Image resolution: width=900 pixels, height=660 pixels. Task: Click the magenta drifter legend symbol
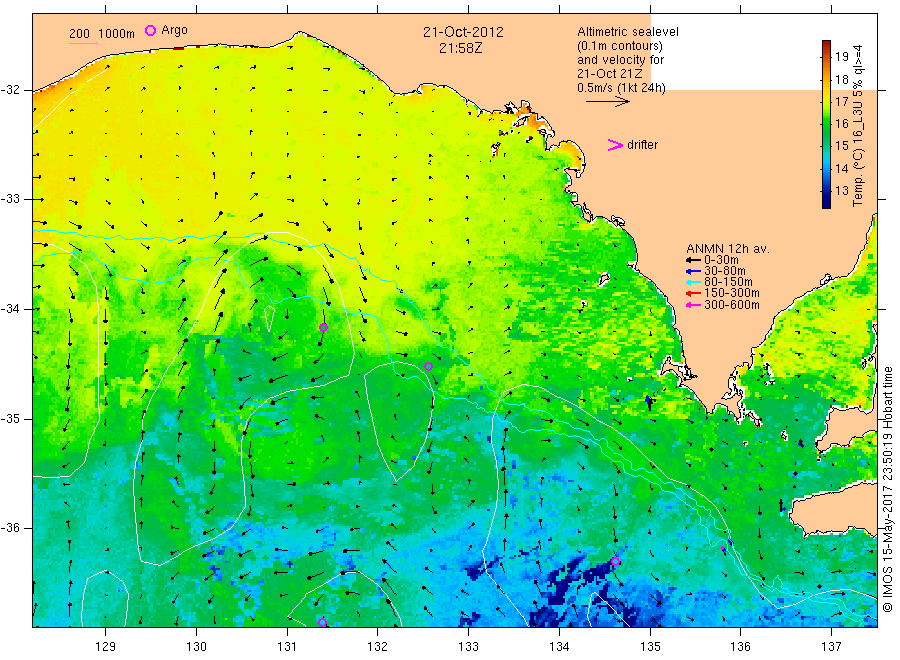tap(615, 145)
